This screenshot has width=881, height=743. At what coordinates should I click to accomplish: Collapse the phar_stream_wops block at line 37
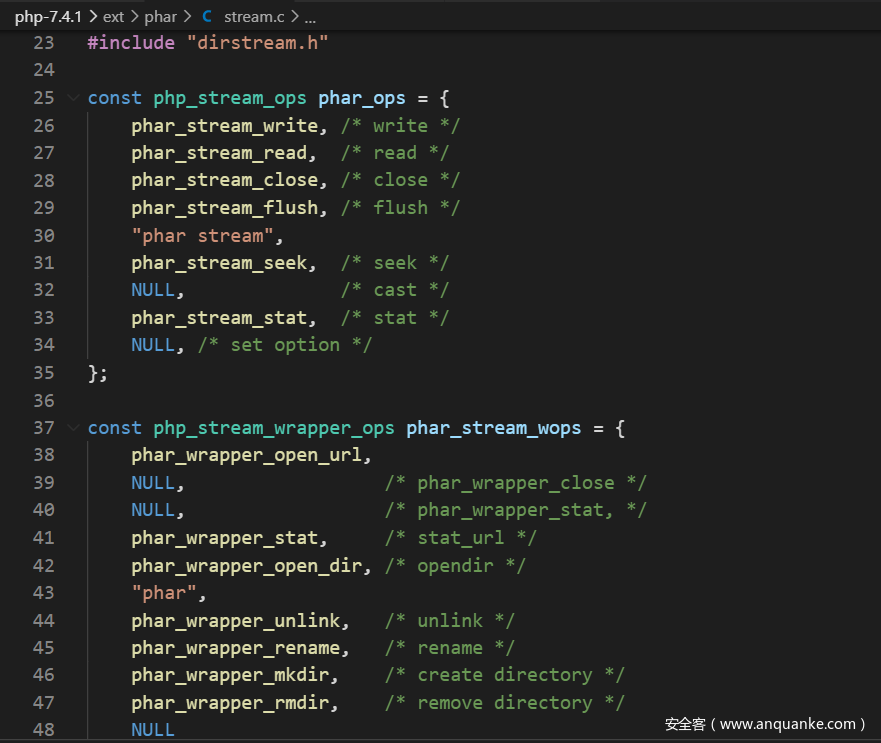click(73, 428)
